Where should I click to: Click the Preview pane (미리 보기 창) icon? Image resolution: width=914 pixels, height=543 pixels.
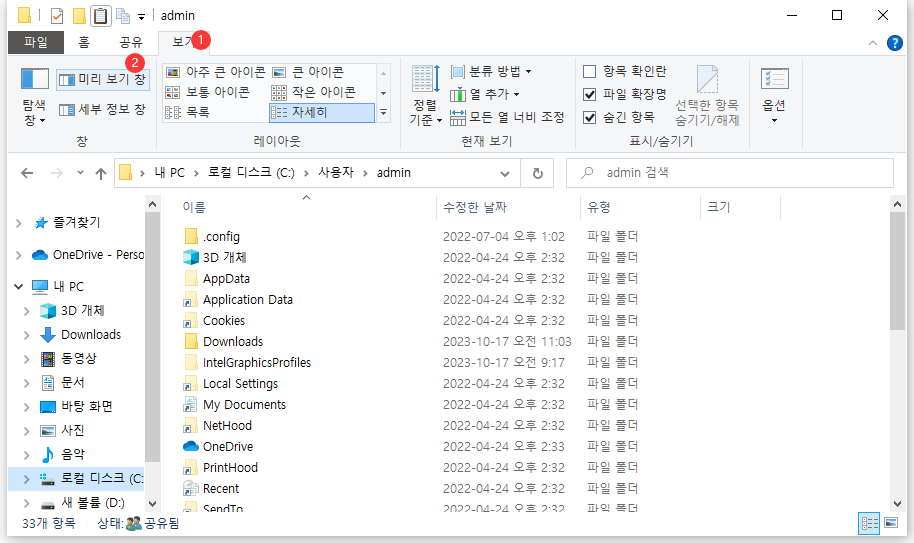click(x=67, y=79)
